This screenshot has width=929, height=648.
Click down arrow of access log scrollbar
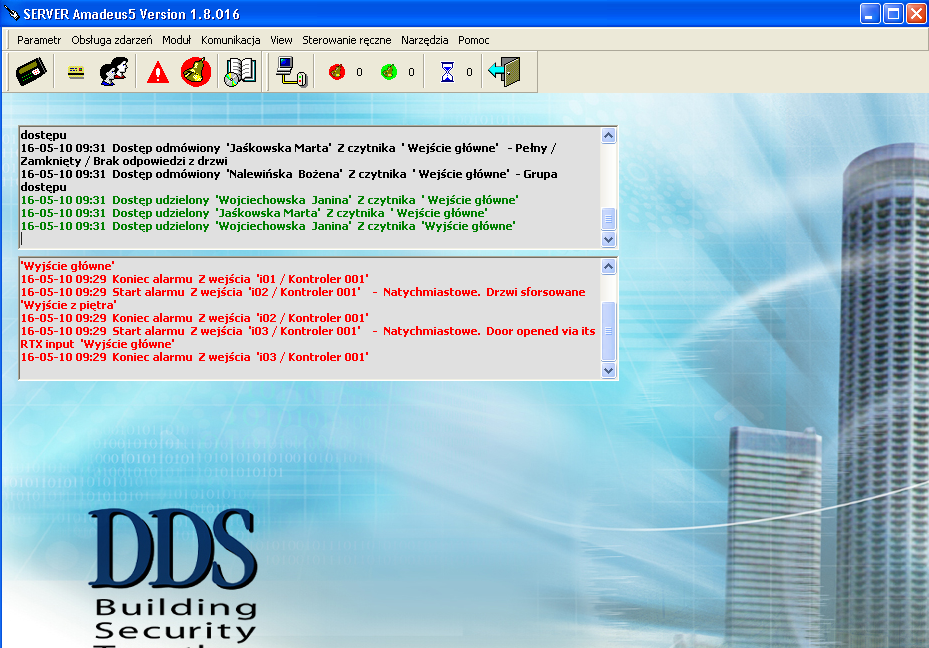(608, 239)
